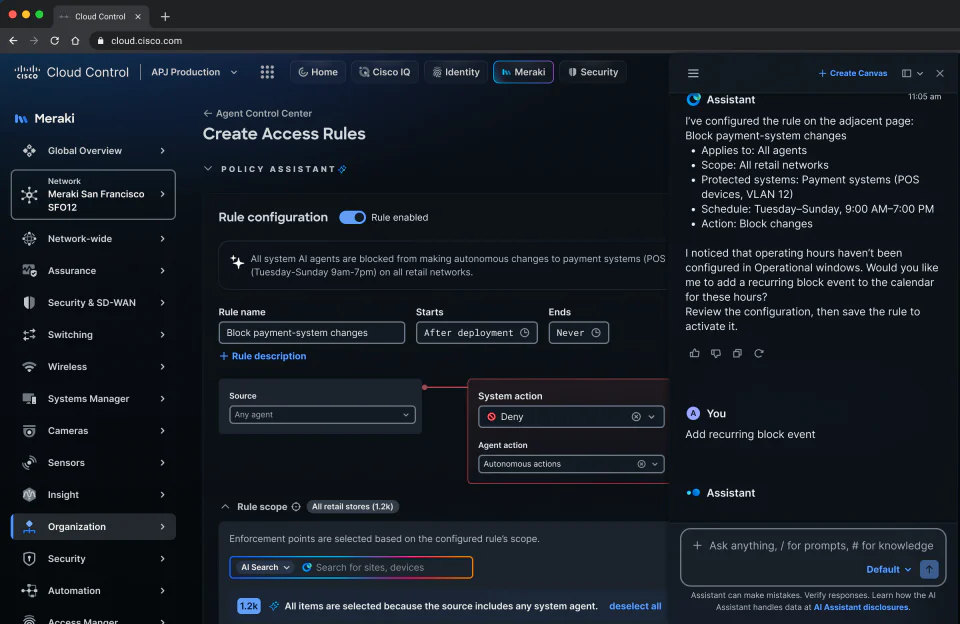The image size is (960, 624).
Task: Open the Systems Manager sidebar item
Action: click(93, 399)
